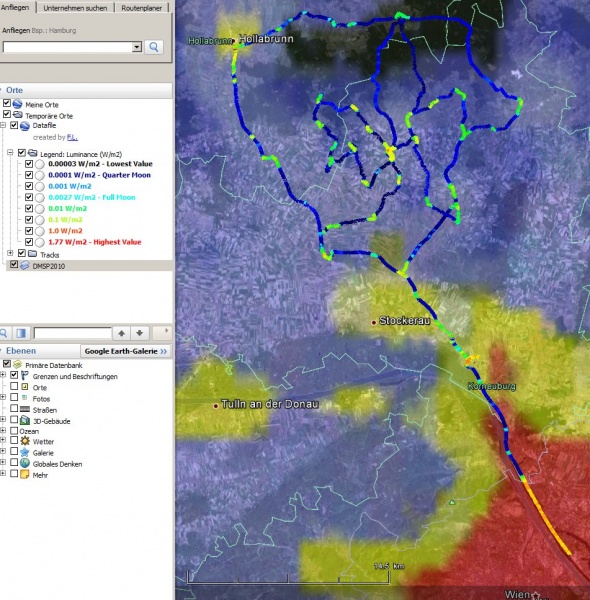Click the 0.00003 W/m2 placemark circle icon

40,165
